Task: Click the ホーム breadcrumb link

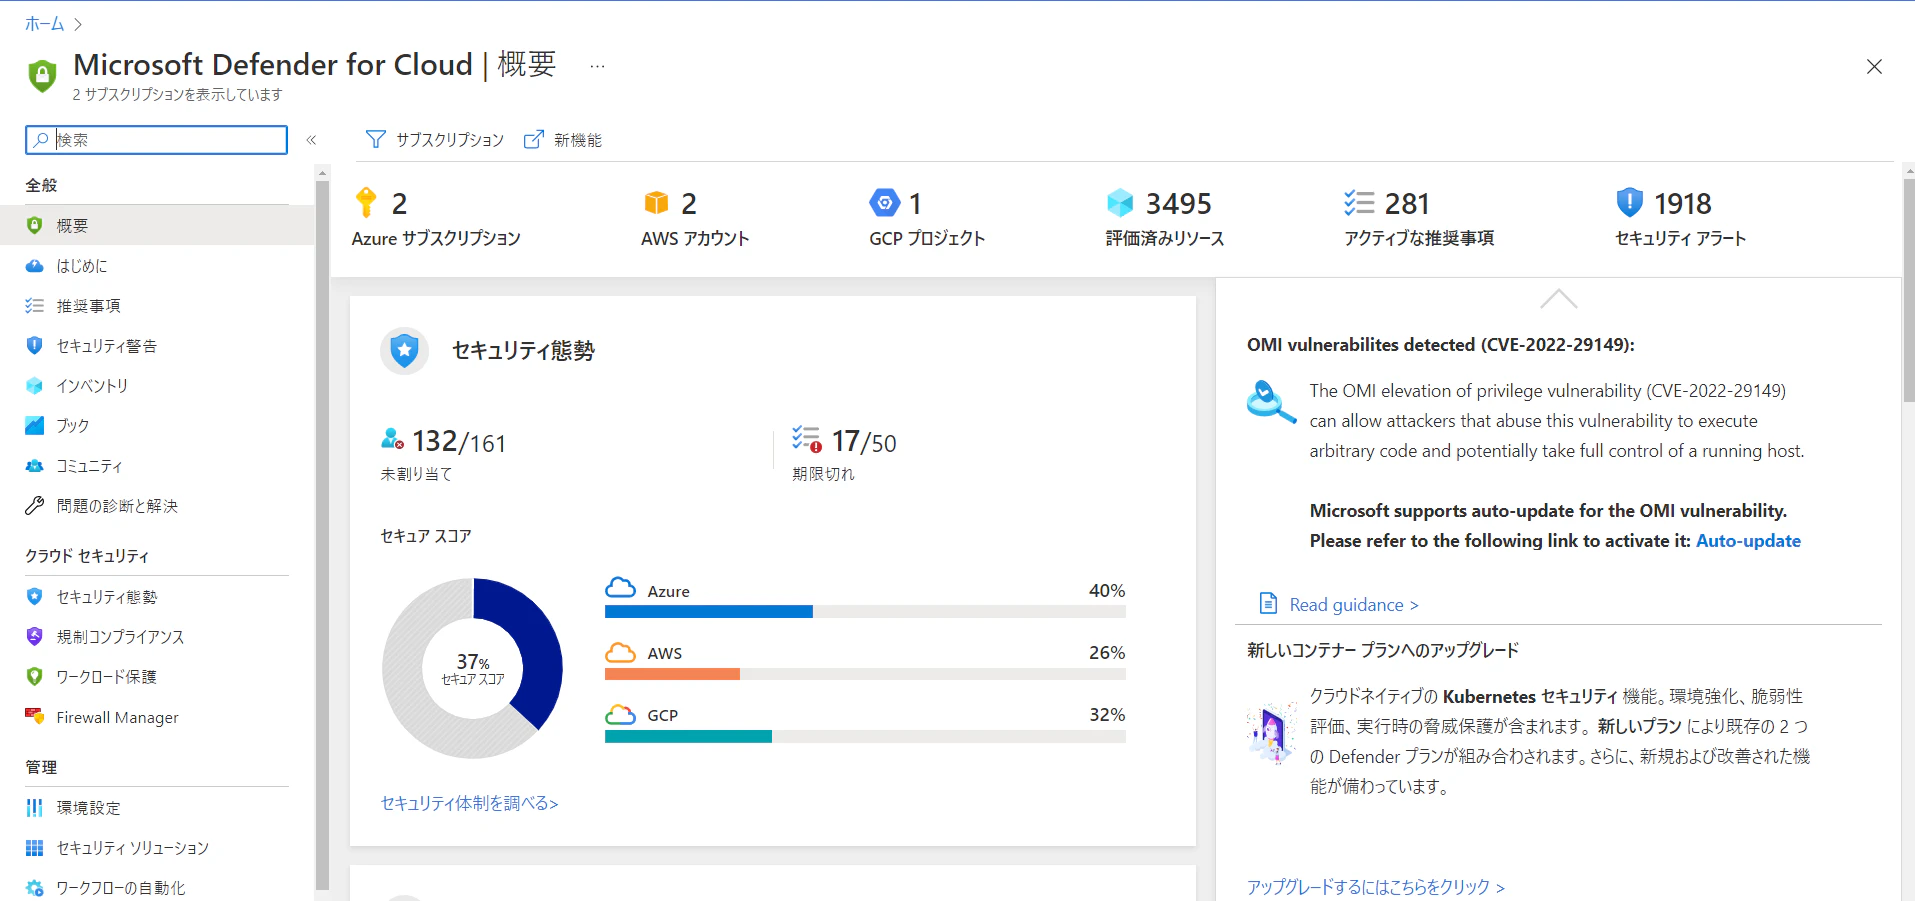Action: 44,23
